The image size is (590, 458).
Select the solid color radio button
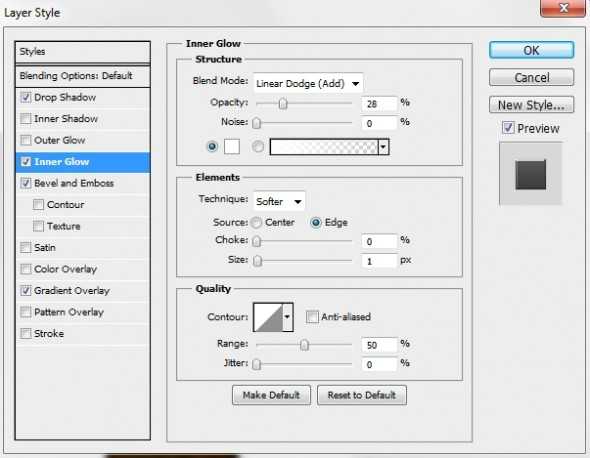coord(212,146)
